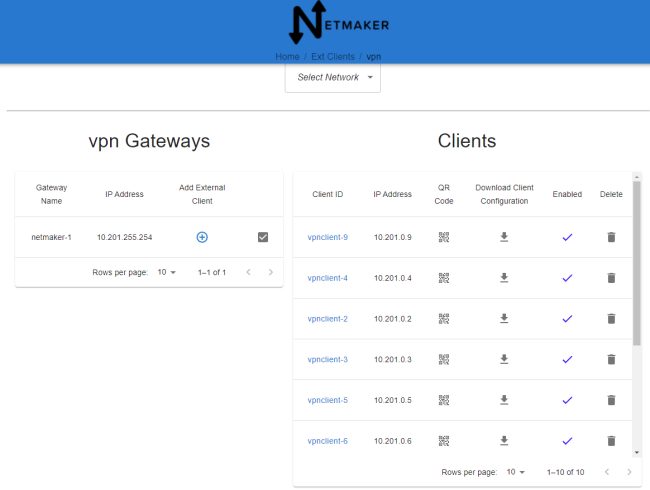Delete the vpnclient-6 entry
The height and width of the screenshot is (490, 650).
611,440
